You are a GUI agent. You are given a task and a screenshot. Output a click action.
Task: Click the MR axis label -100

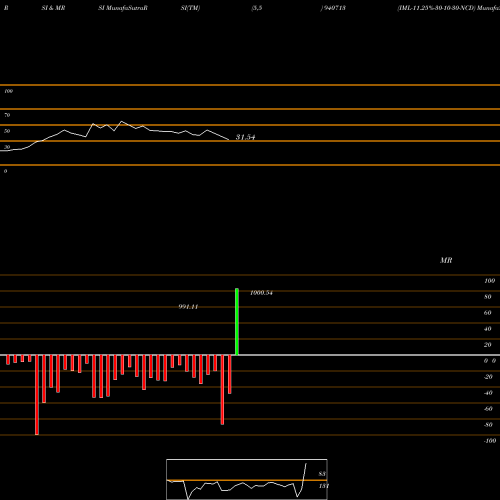click(490, 441)
